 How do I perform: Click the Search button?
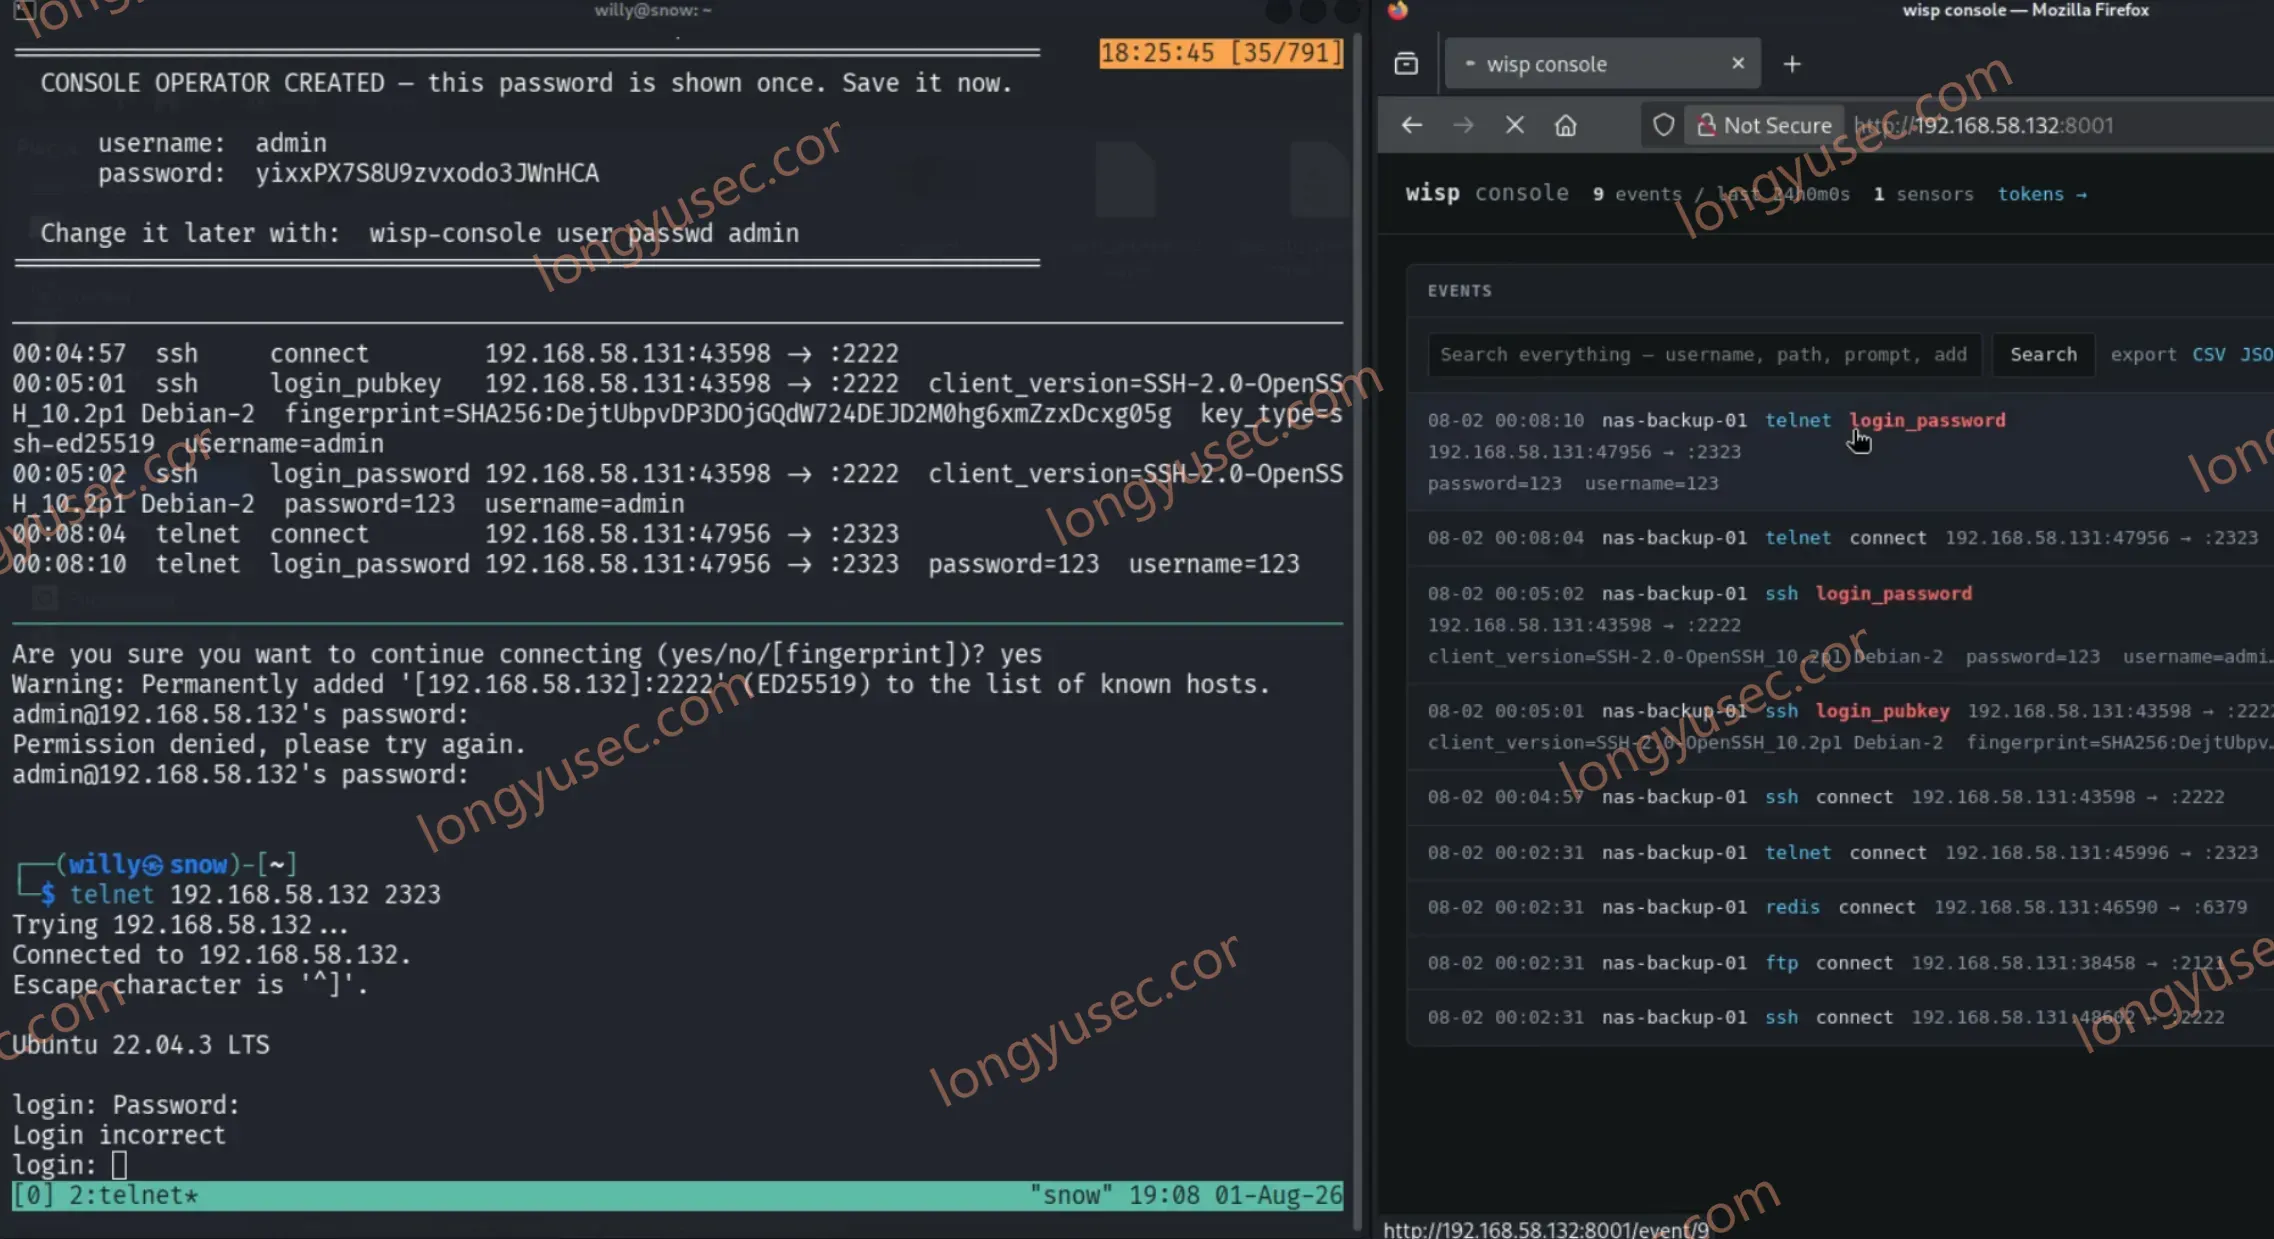tap(2043, 355)
